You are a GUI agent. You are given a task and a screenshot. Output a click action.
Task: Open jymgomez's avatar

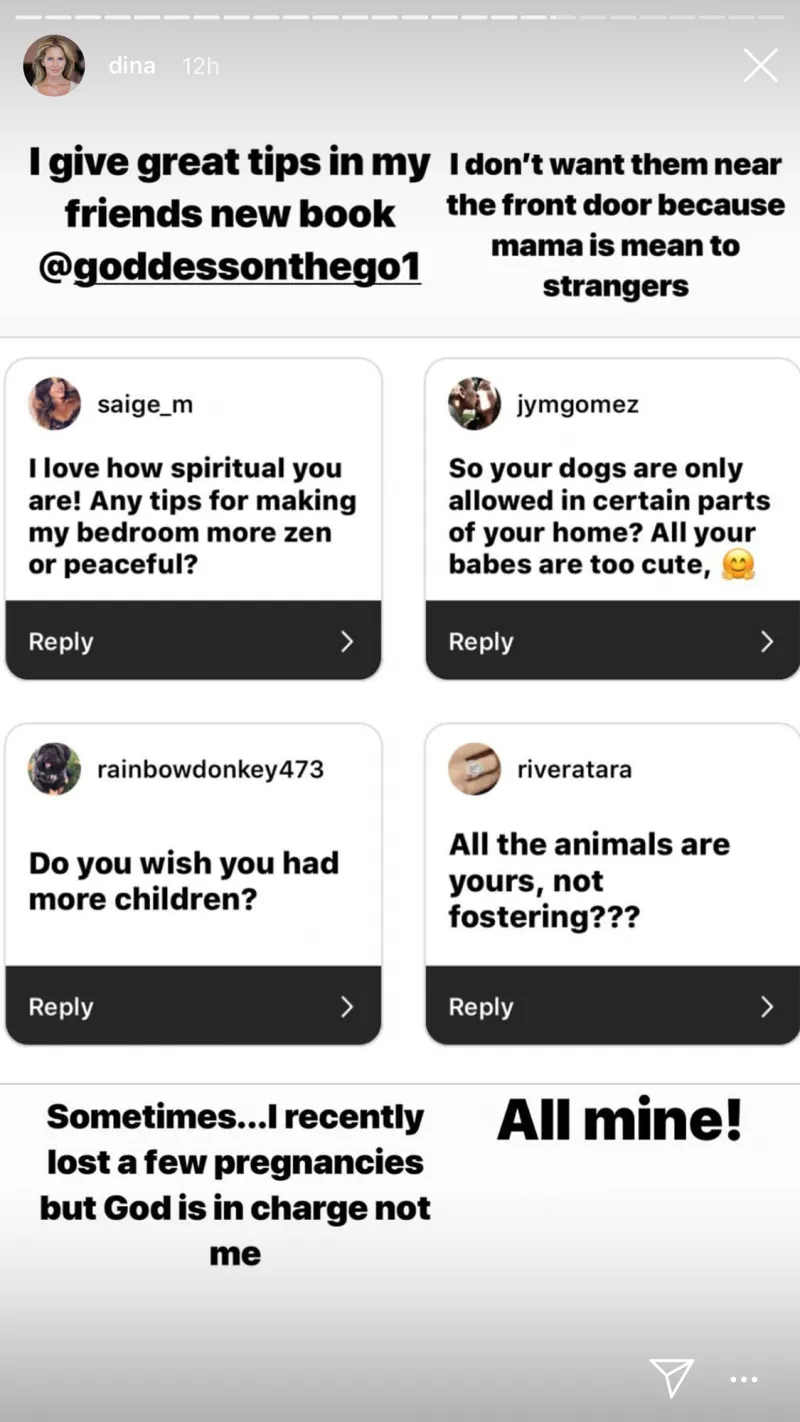point(474,405)
